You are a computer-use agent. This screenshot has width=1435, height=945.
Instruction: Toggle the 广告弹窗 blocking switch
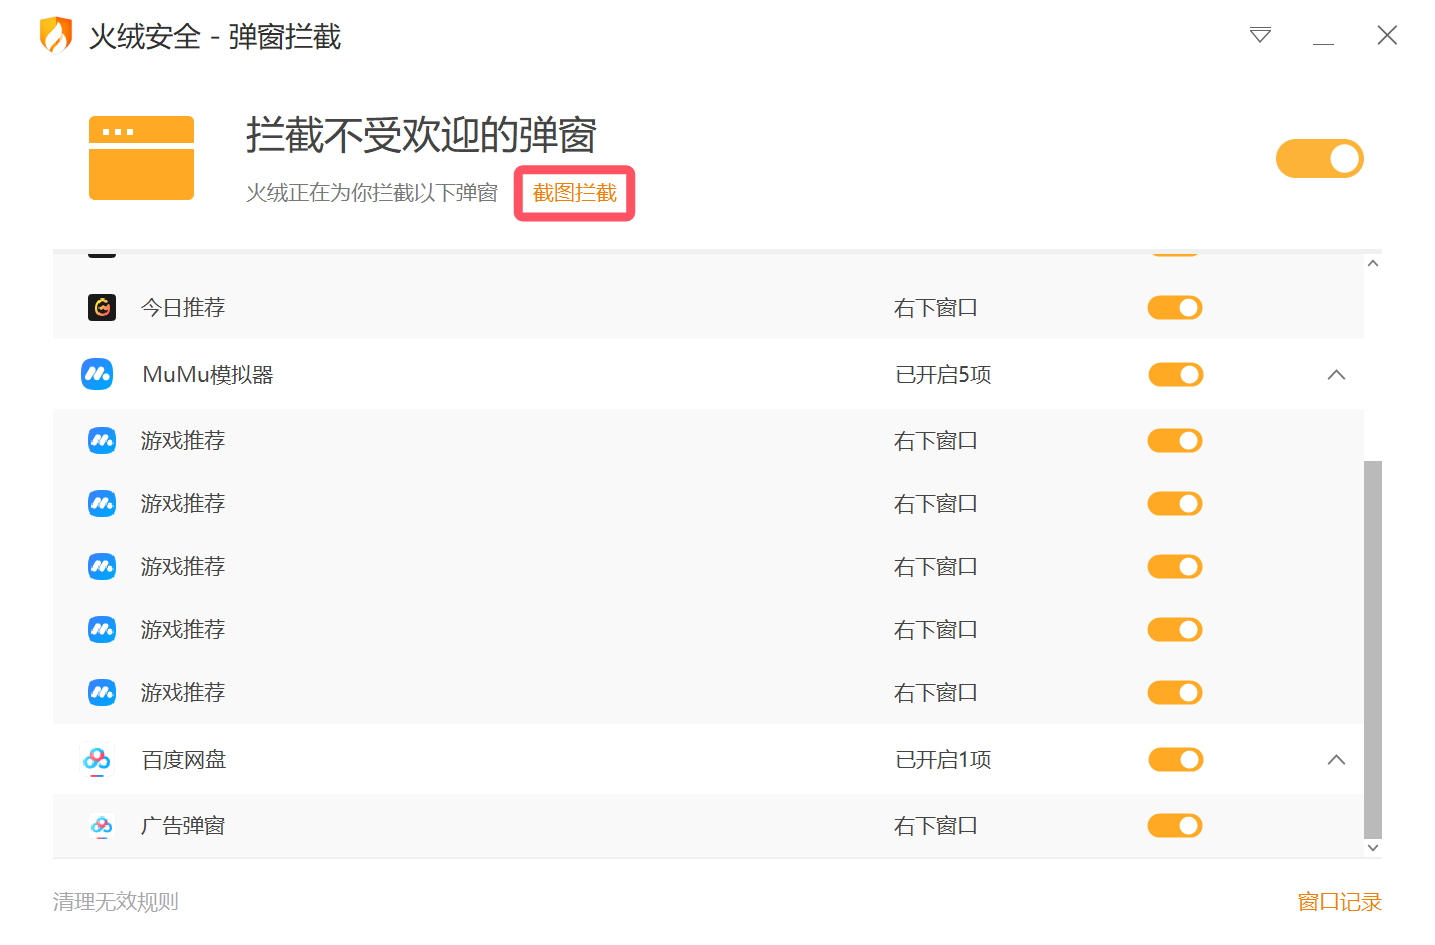tap(1175, 826)
